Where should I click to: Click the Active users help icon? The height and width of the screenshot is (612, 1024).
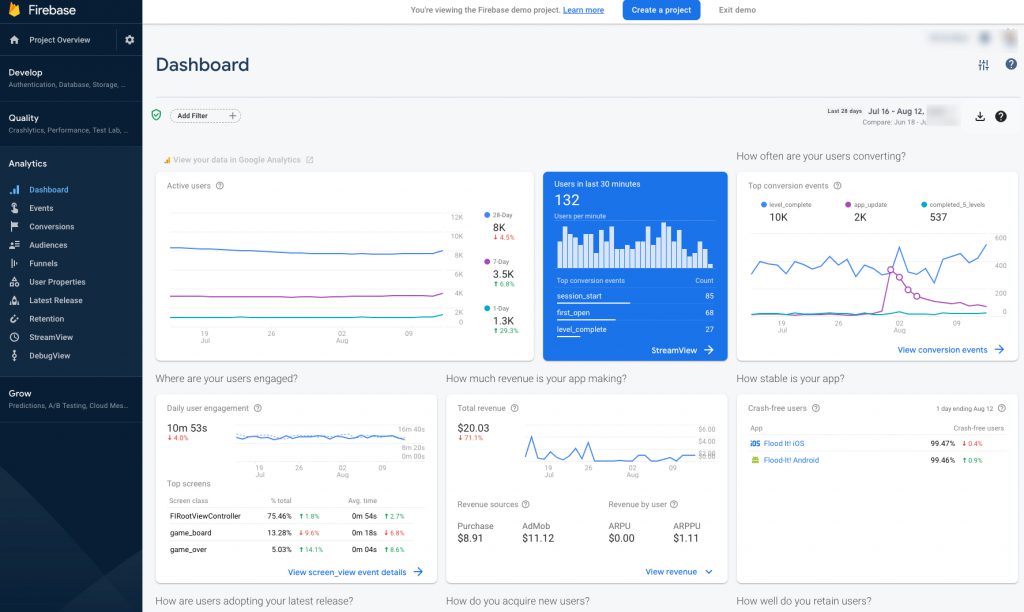(220, 185)
